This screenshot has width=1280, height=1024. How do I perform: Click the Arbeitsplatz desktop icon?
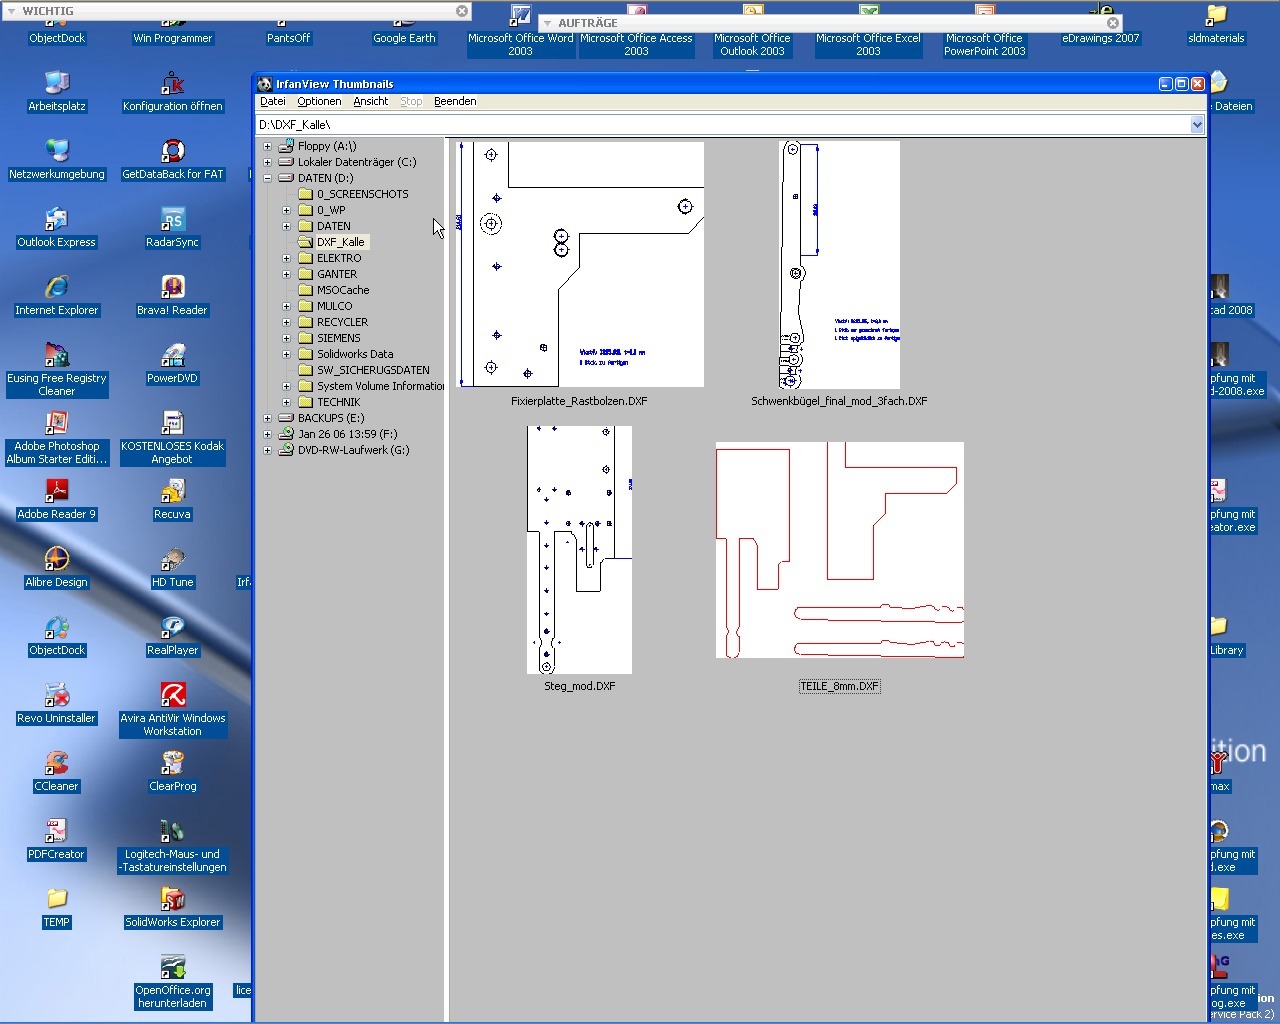(x=57, y=84)
